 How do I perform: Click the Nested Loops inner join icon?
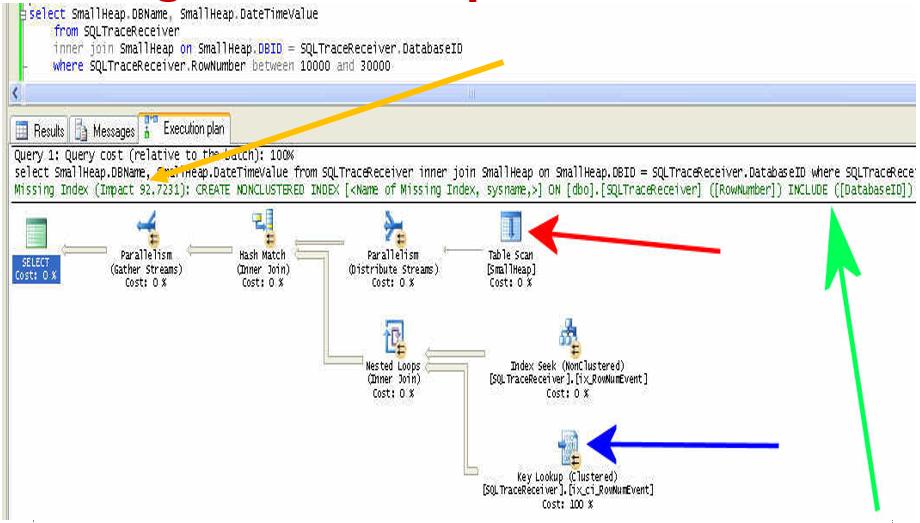click(394, 339)
